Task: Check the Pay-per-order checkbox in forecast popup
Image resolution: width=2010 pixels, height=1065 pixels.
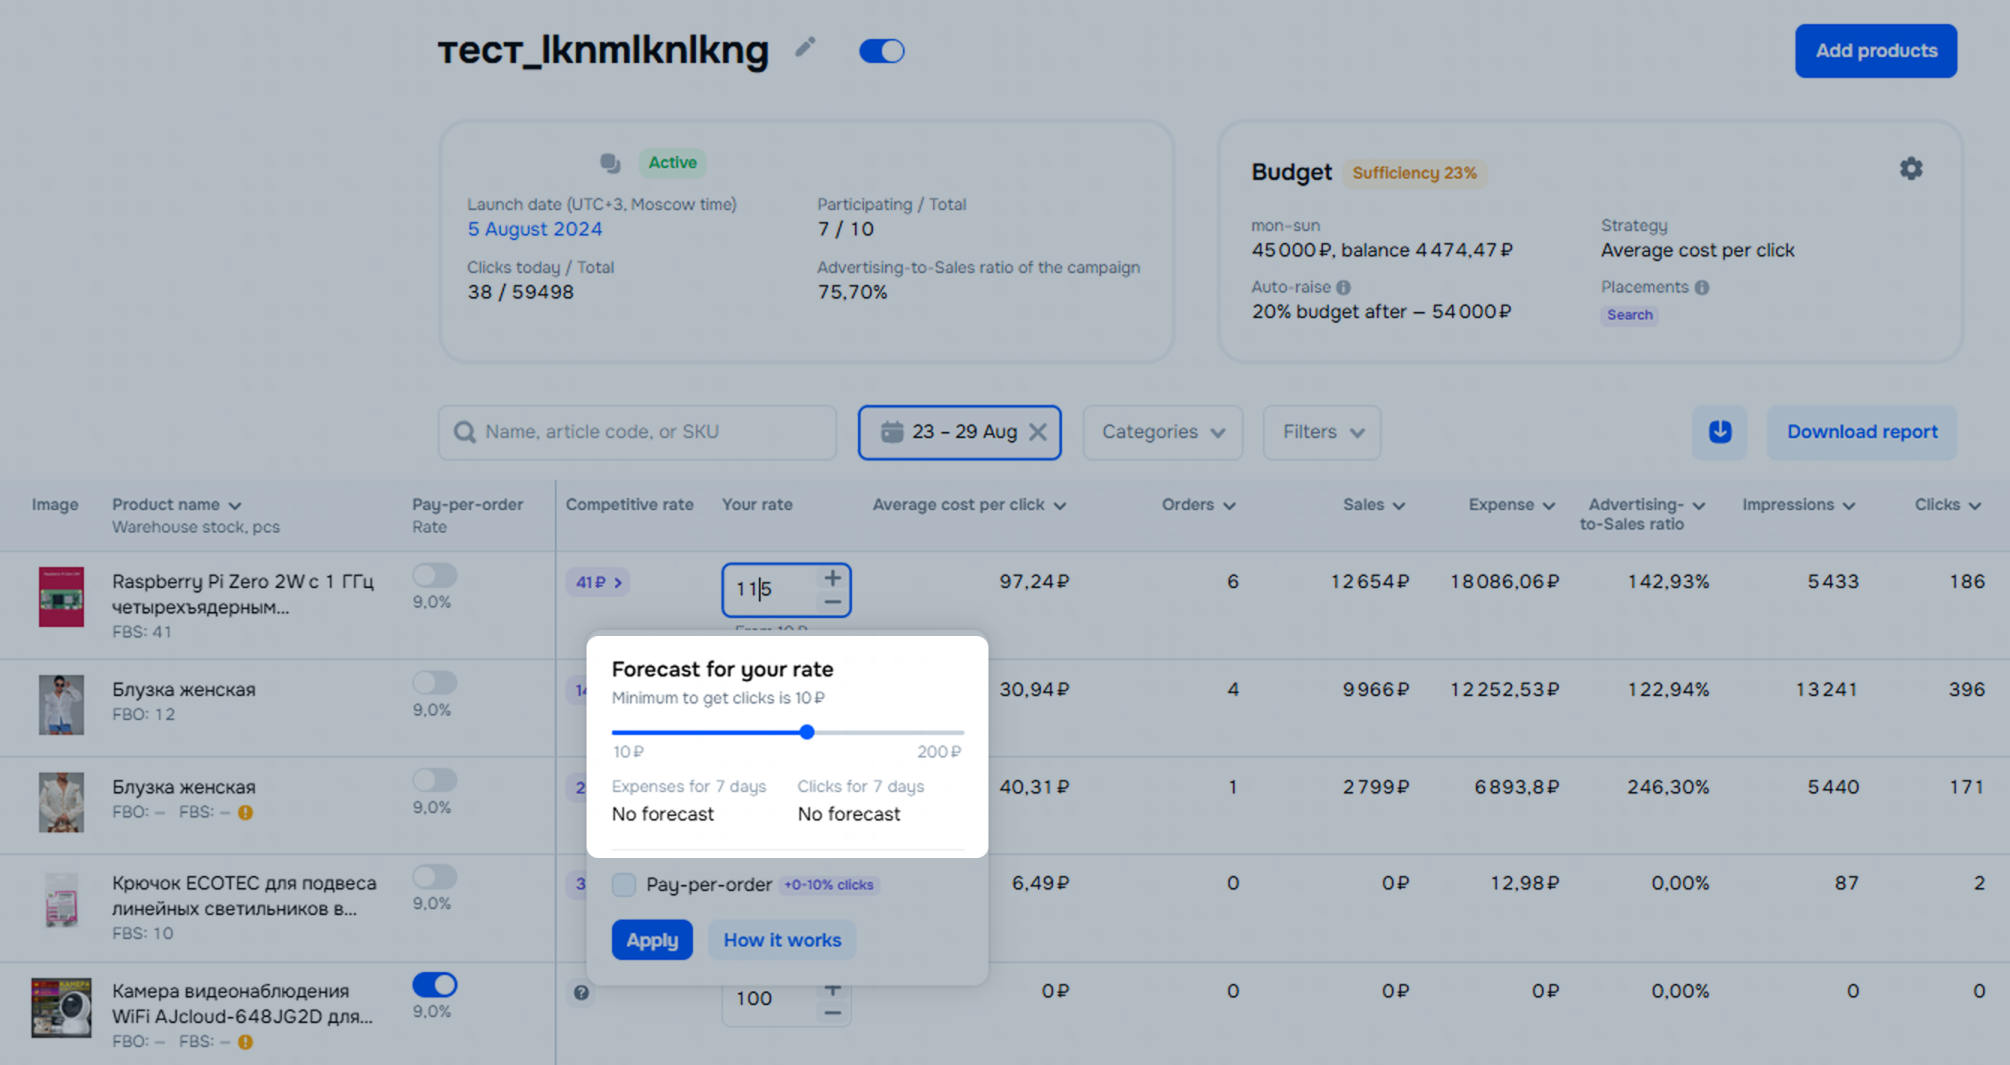Action: point(624,884)
